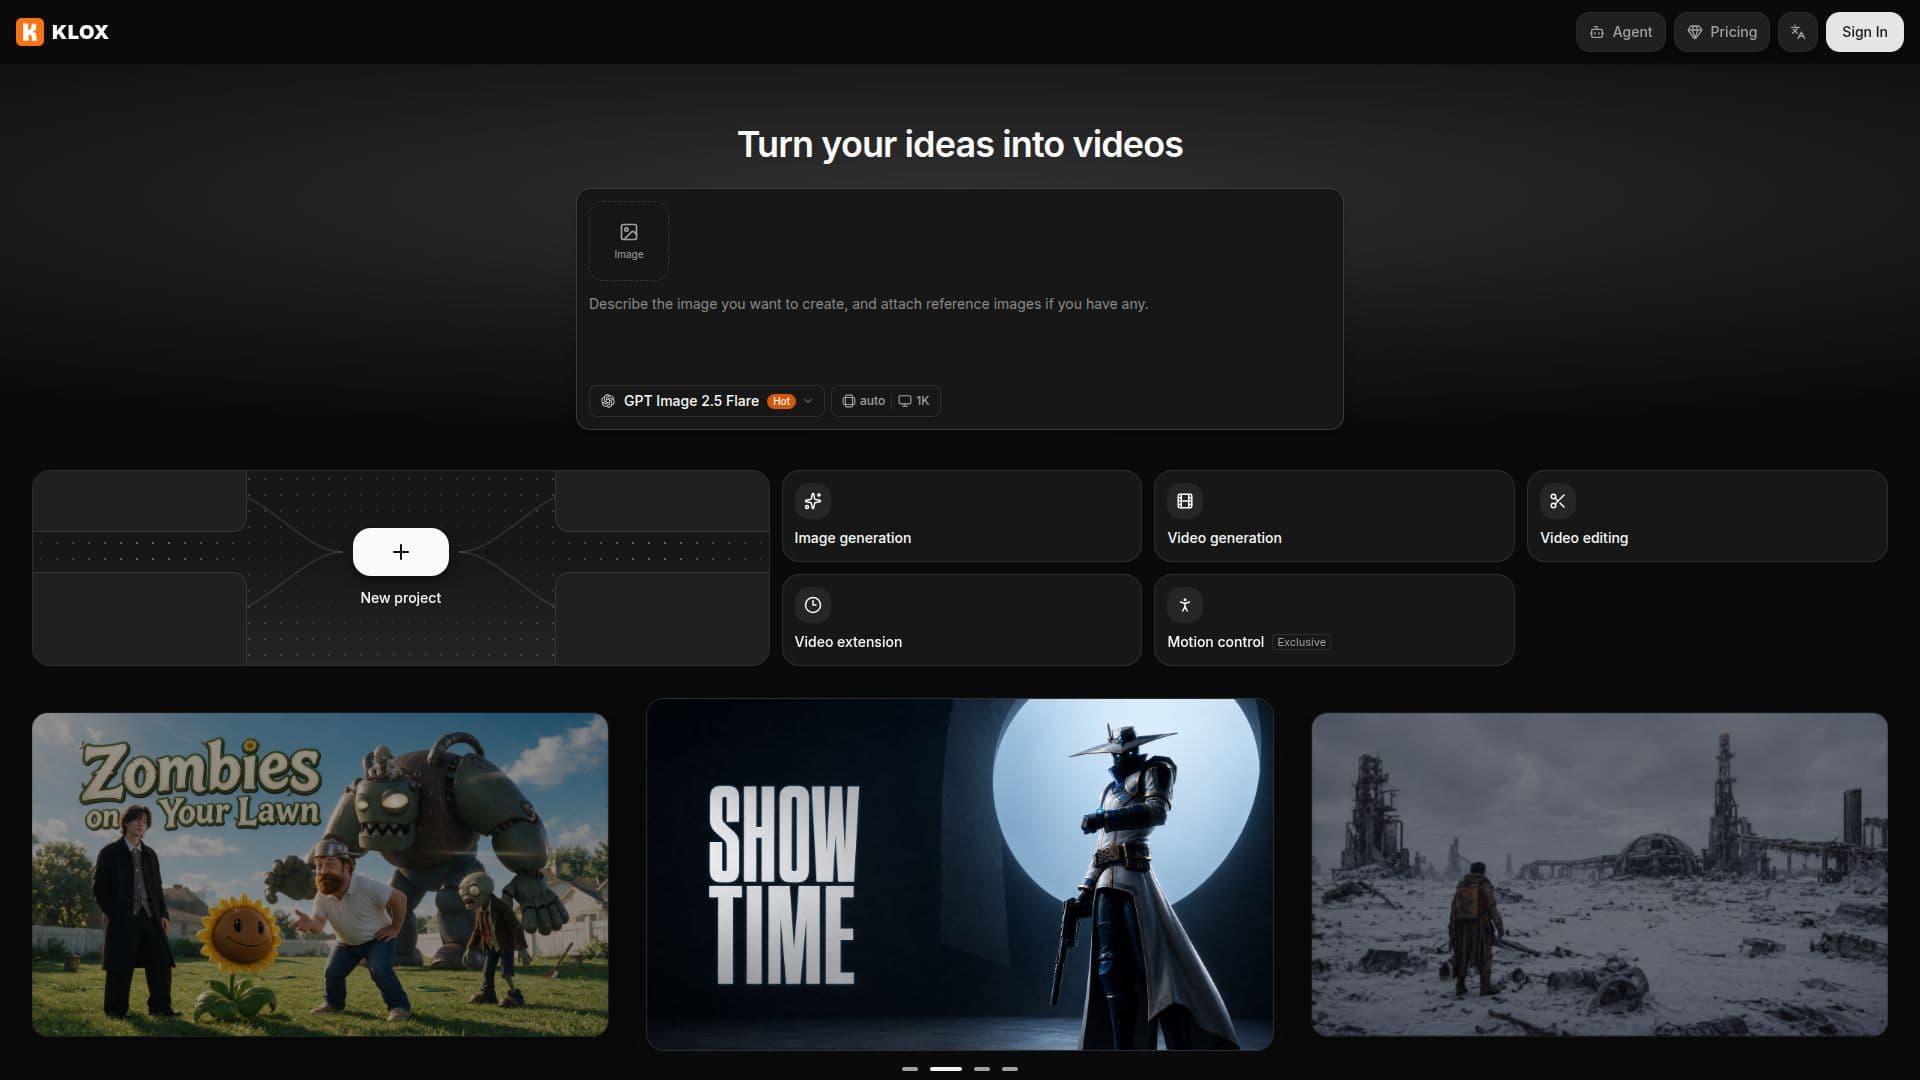Click the 'Turn your ideas into videos' heading
Image resolution: width=1920 pixels, height=1080 pixels.
coord(960,145)
